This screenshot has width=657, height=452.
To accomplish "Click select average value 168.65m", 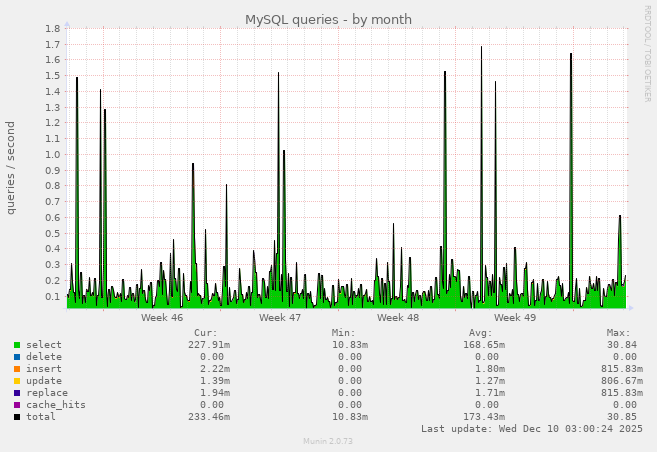I will (x=484, y=345).
